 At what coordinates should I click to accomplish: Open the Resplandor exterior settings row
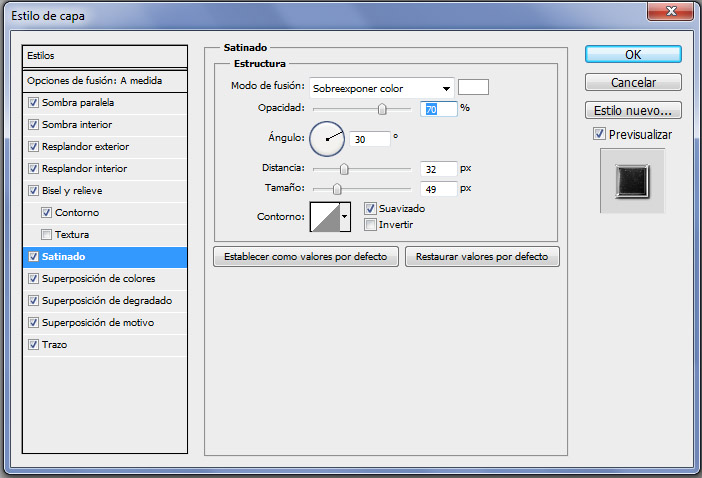pos(105,147)
